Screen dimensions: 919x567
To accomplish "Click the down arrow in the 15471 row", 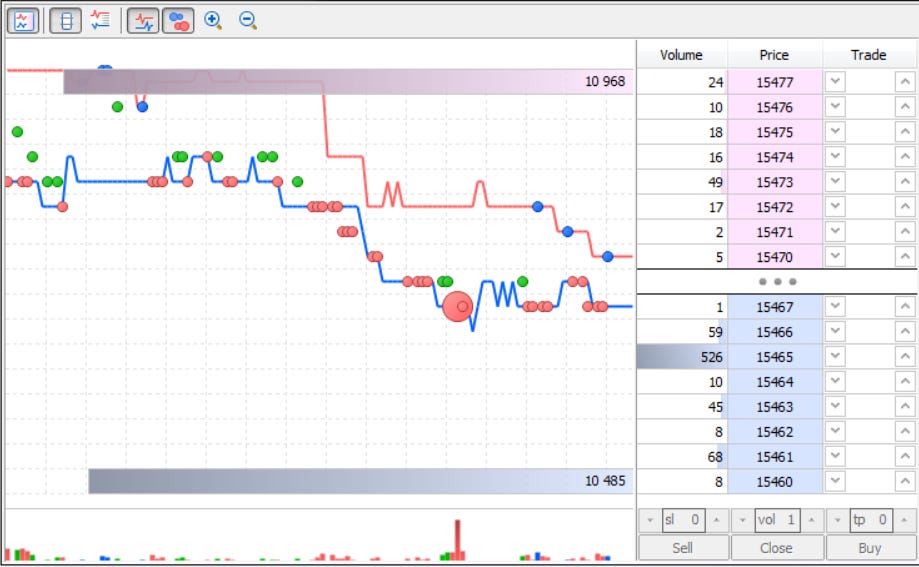I will (835, 232).
